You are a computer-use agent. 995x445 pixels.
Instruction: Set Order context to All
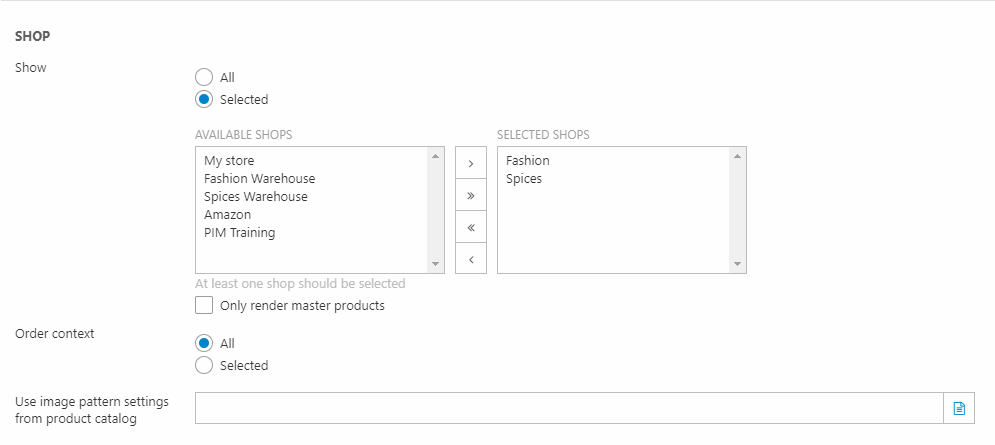pos(204,343)
